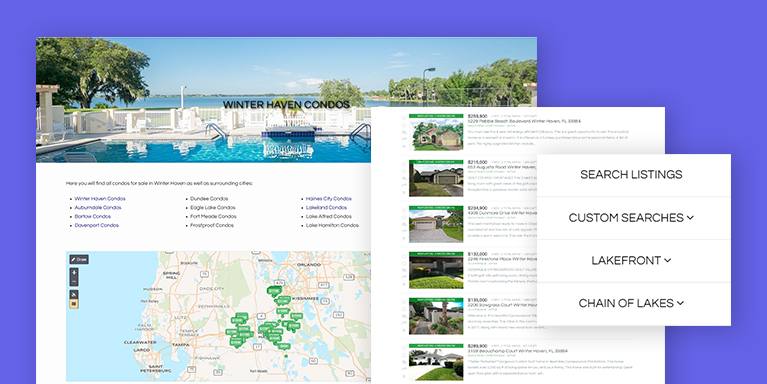
Task: Open the Davenport Condos link
Action: [96, 225]
